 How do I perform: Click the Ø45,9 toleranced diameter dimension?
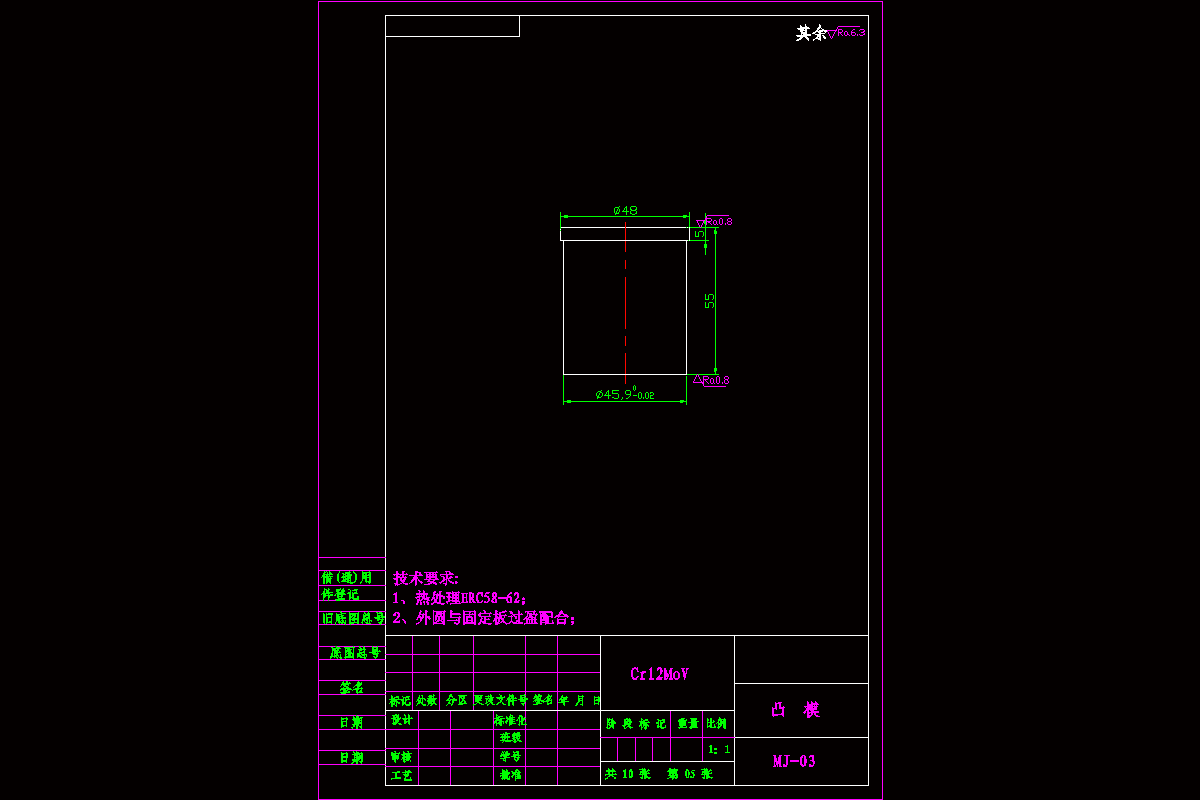pyautogui.click(x=624, y=394)
